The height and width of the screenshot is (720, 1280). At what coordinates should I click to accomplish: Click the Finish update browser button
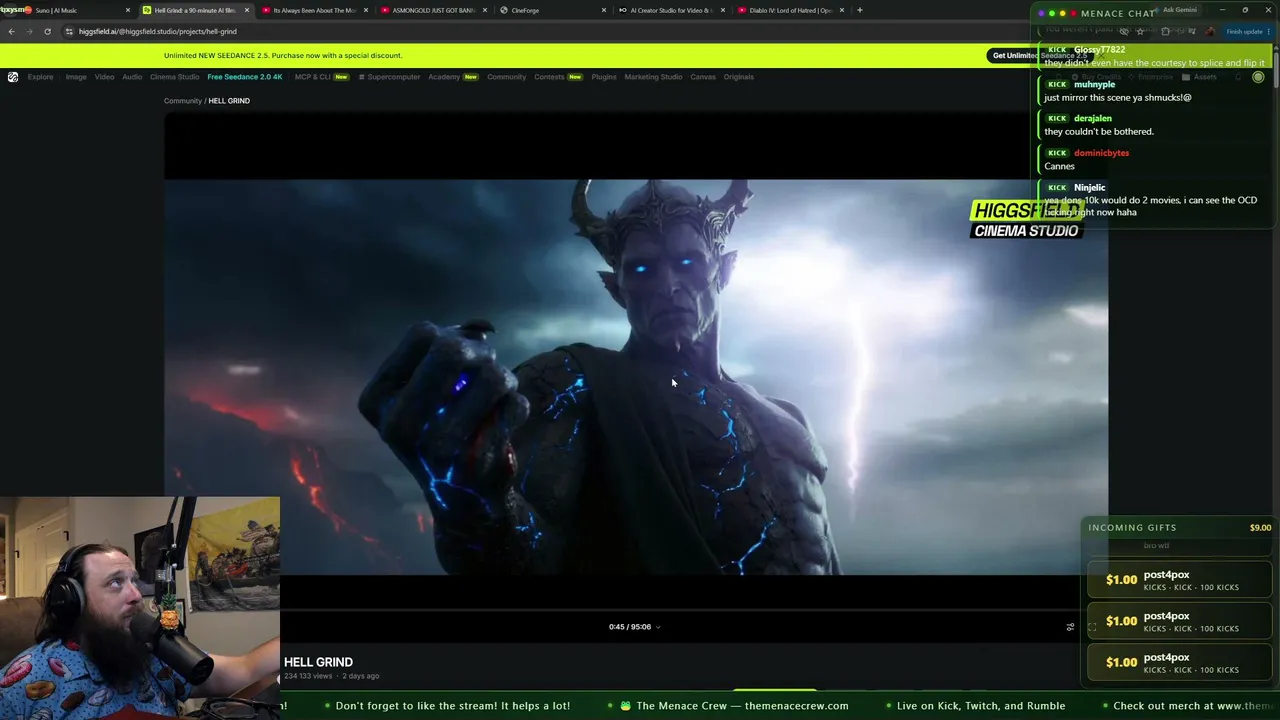[x=1249, y=31]
